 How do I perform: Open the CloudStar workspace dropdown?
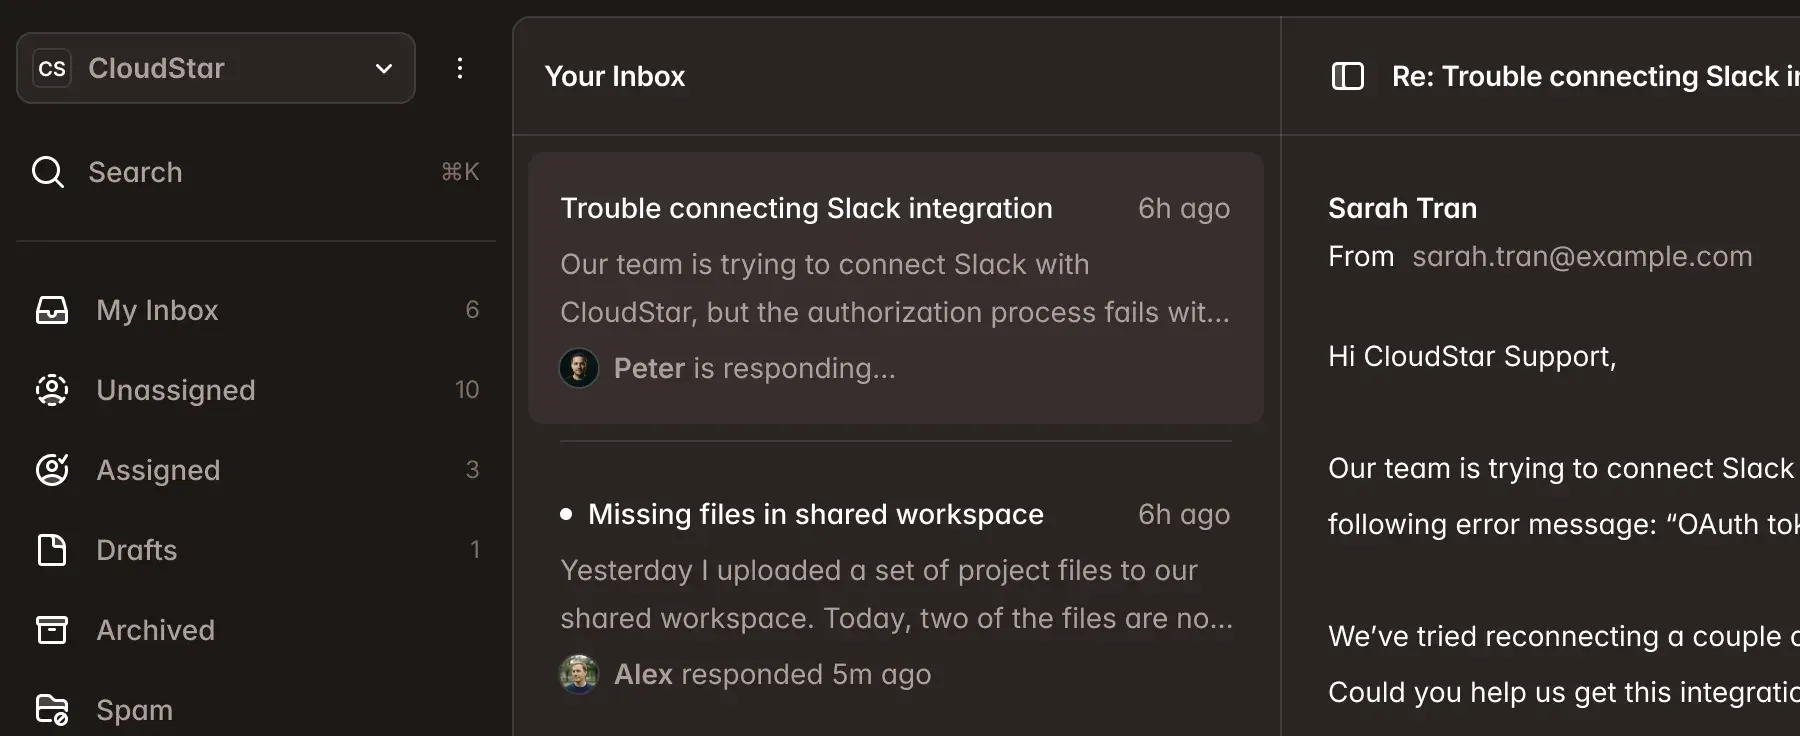coord(215,68)
